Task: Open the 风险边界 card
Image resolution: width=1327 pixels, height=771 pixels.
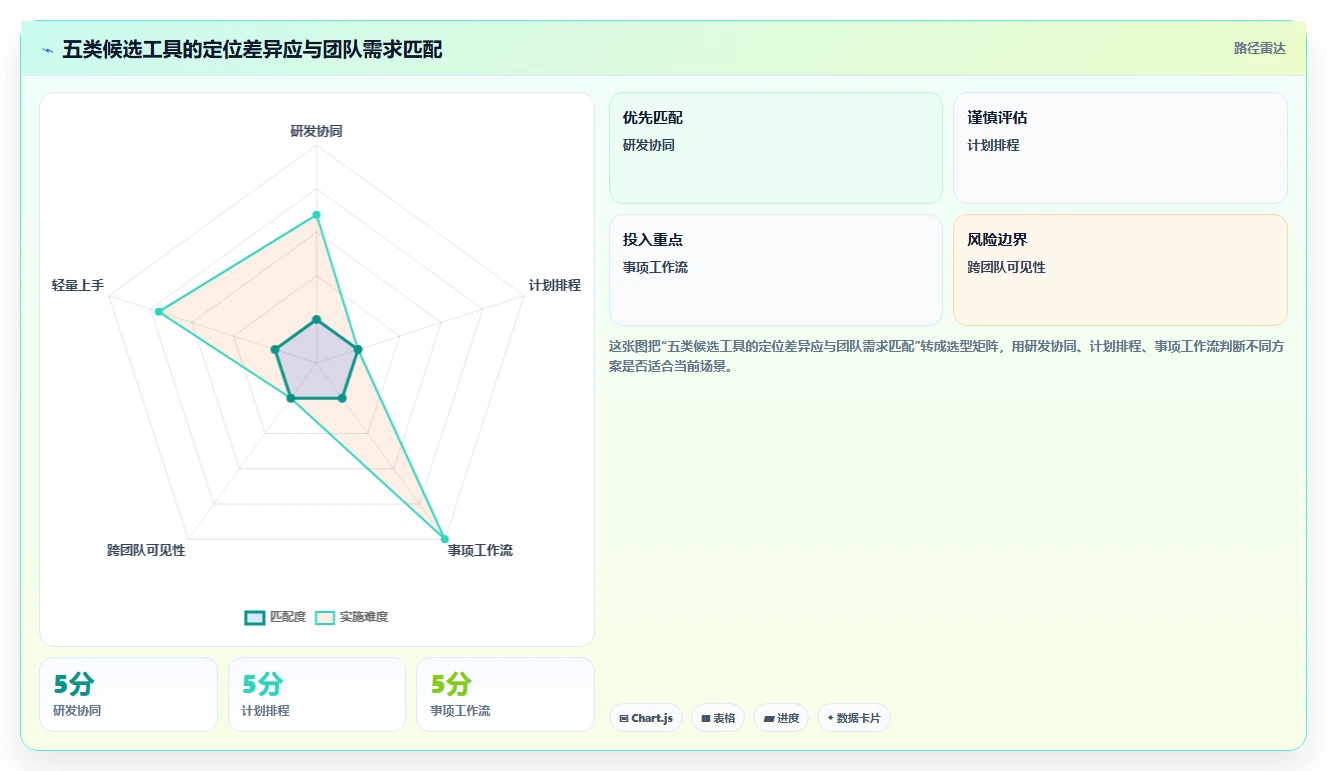Action: (1120, 270)
